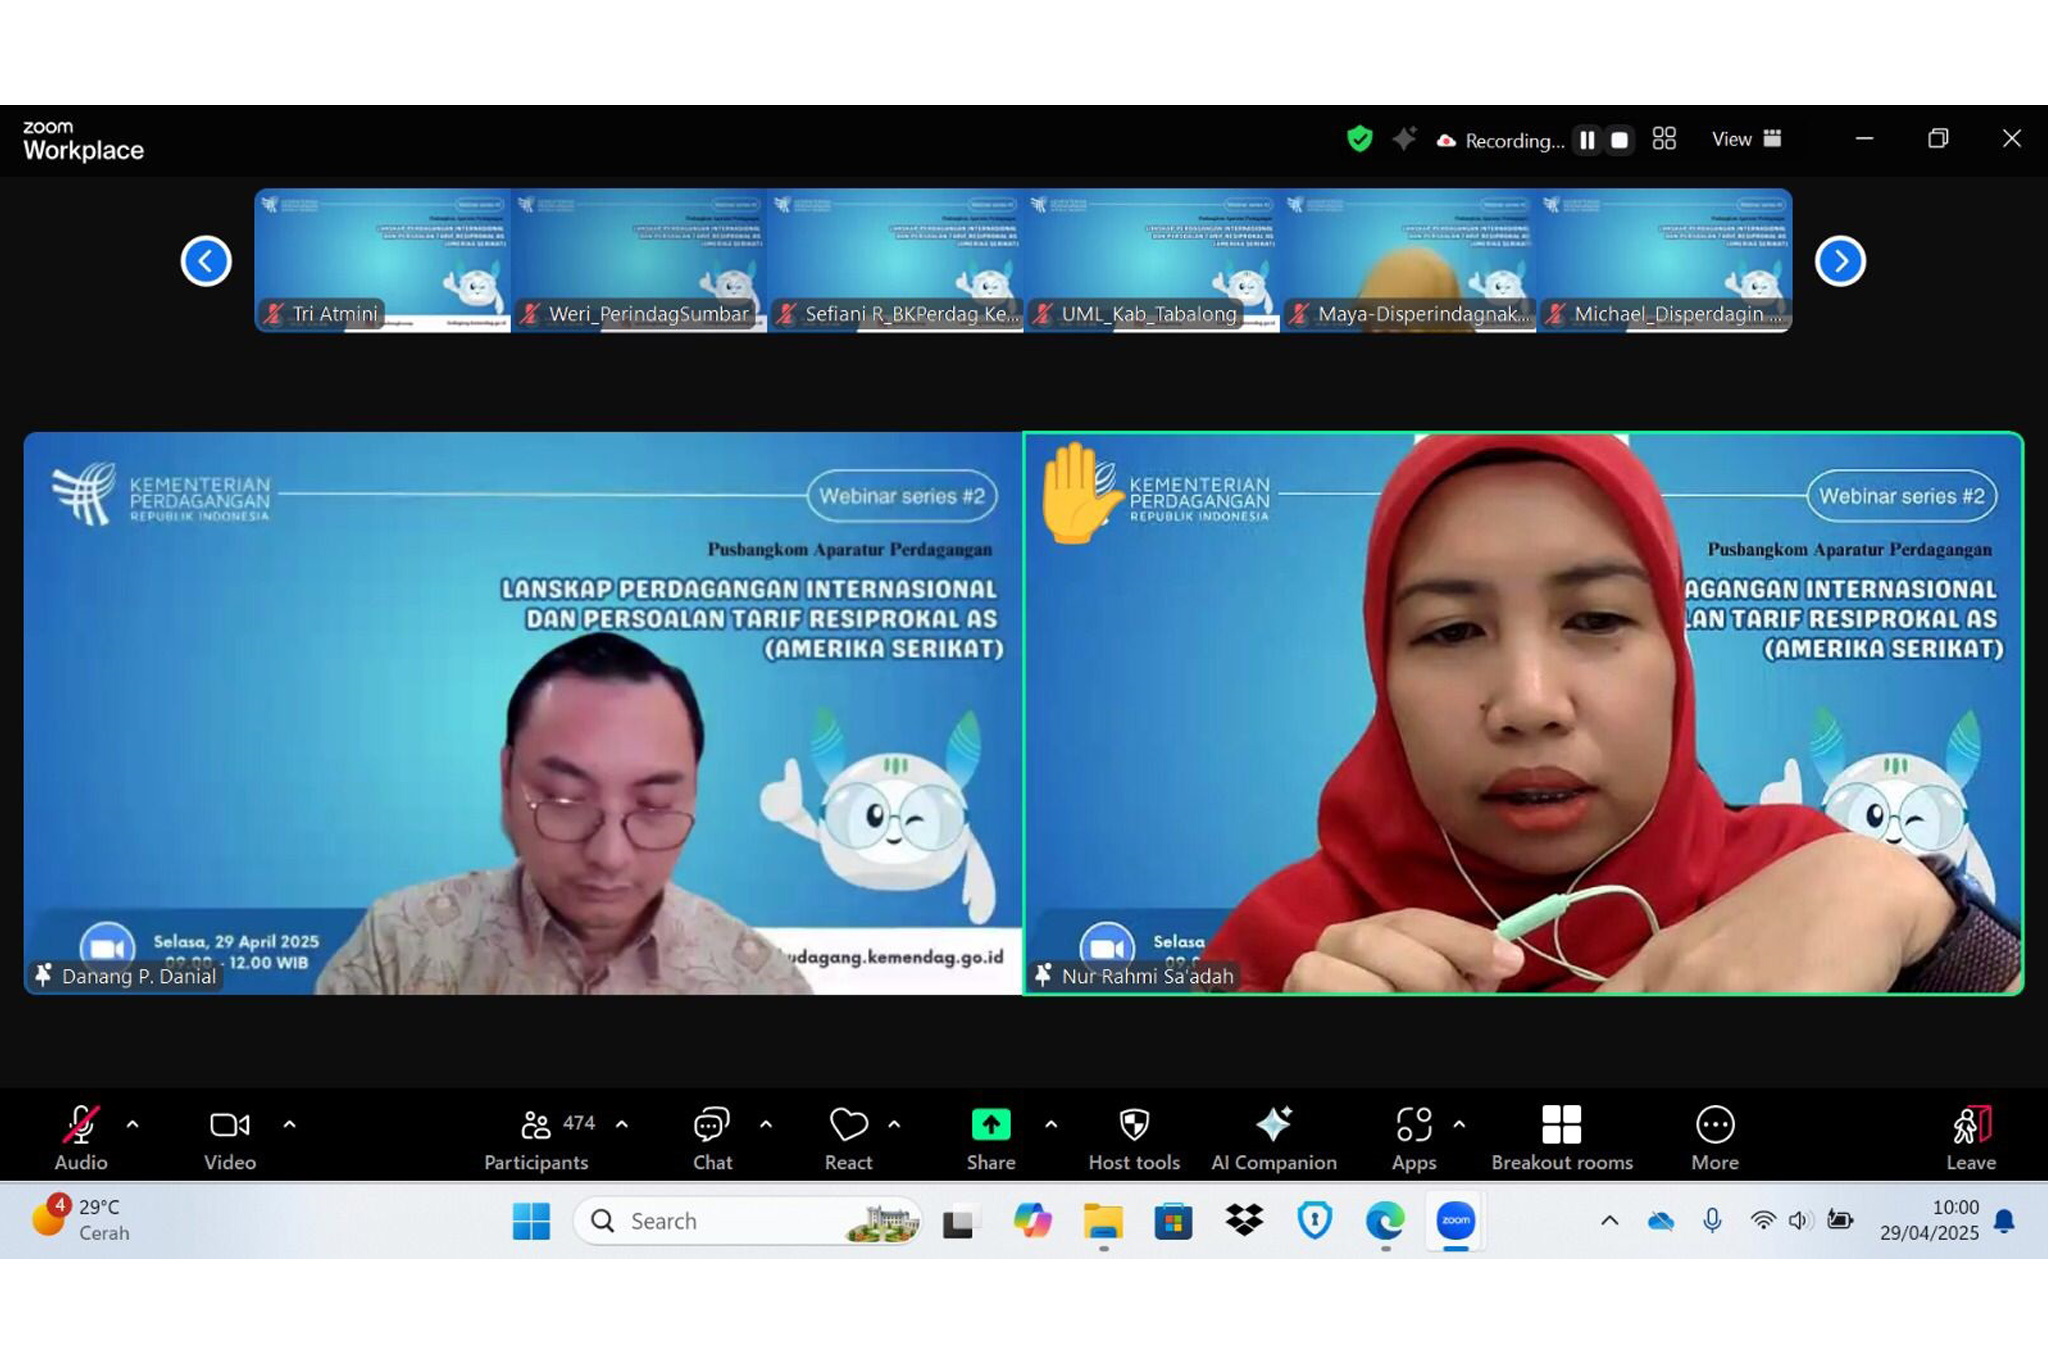The width and height of the screenshot is (2048, 1365).
Task: Open the More options menu
Action: pos(1715,1136)
